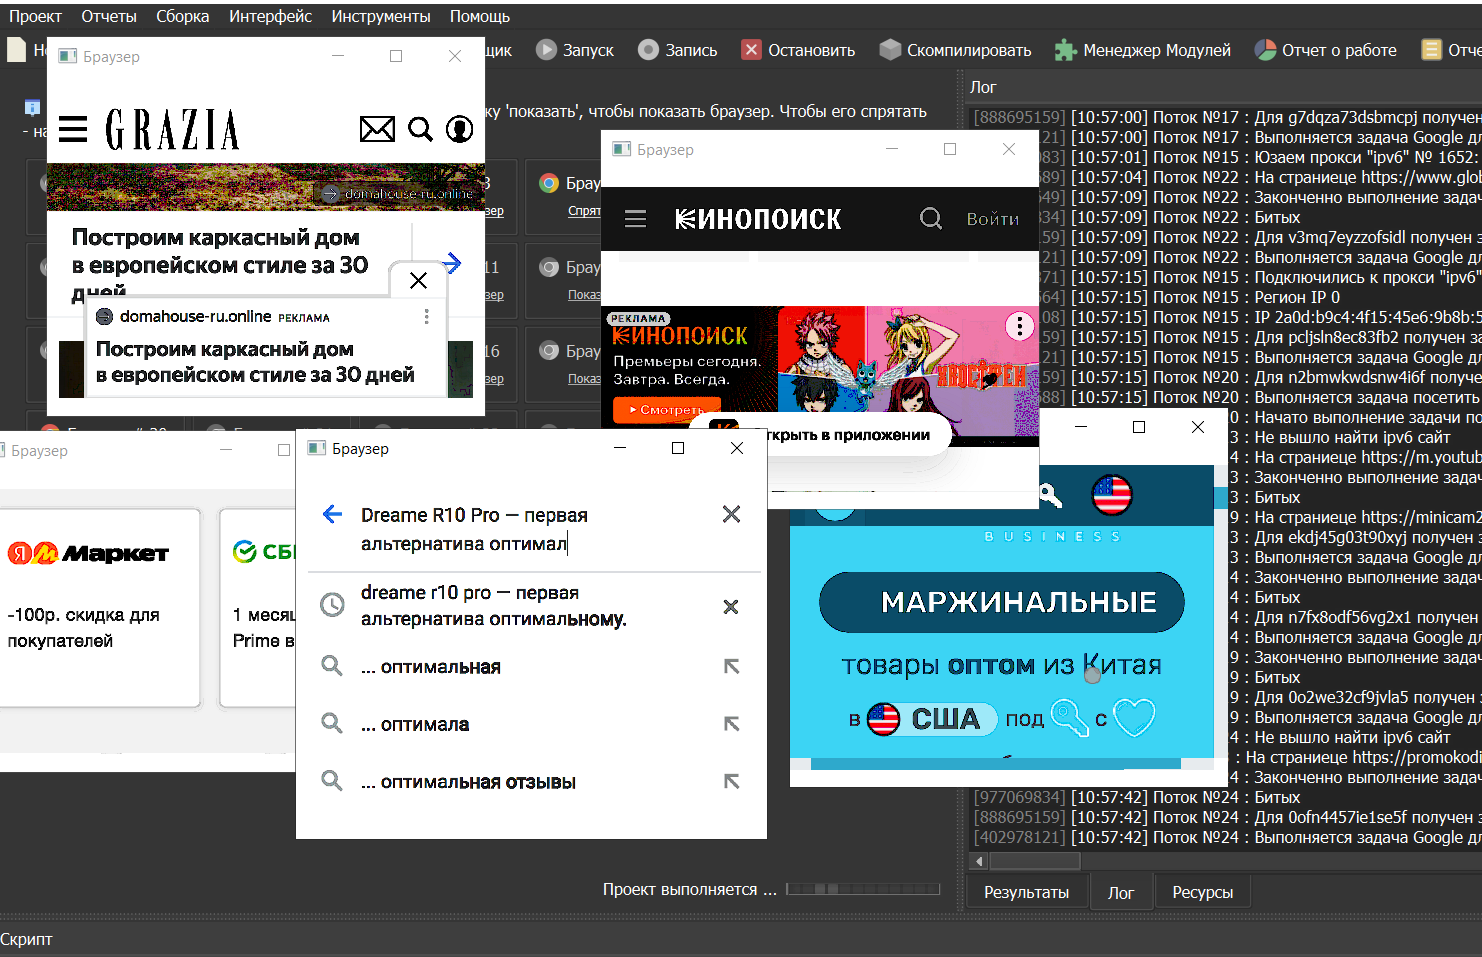The height and width of the screenshot is (957, 1482).
Task: Switch to the Результаты tab
Action: 1026,892
